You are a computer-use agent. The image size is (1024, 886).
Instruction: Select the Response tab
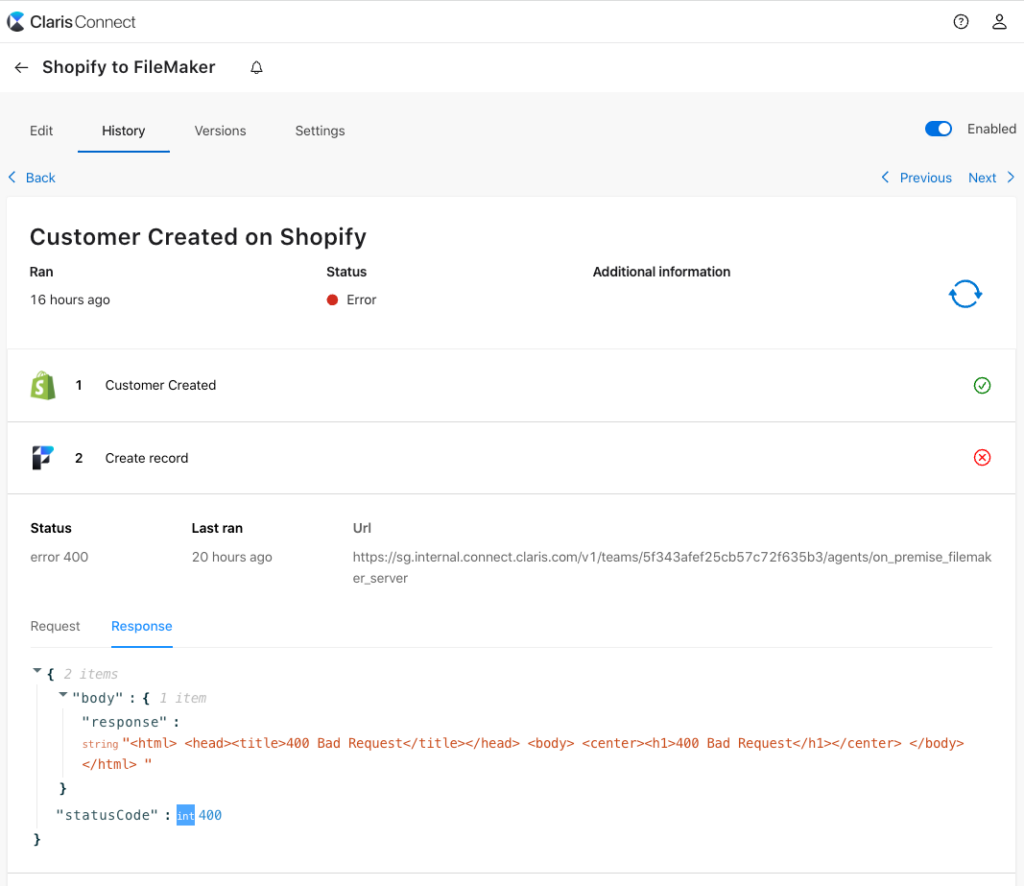click(142, 626)
